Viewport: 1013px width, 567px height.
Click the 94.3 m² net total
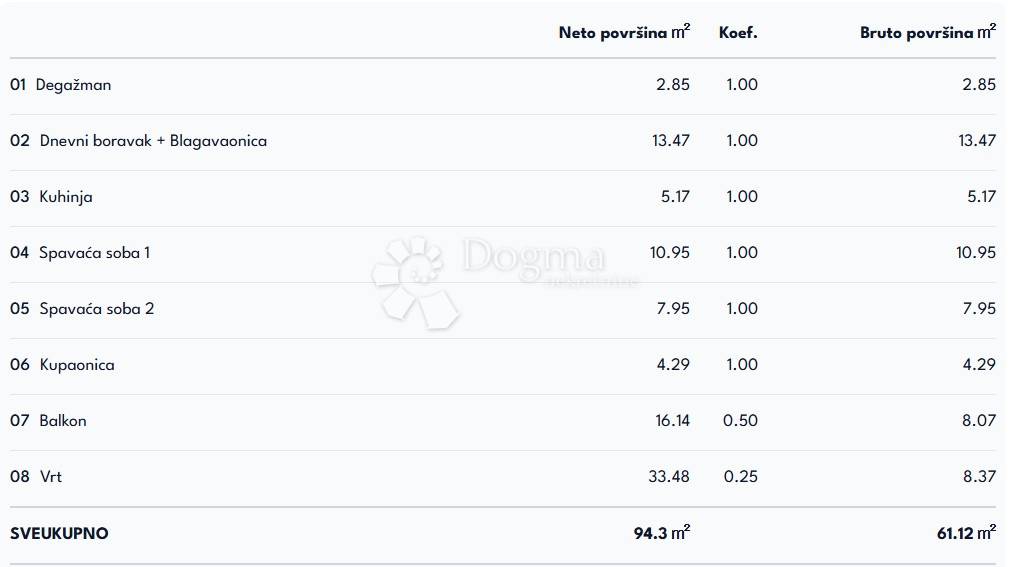coord(661,533)
